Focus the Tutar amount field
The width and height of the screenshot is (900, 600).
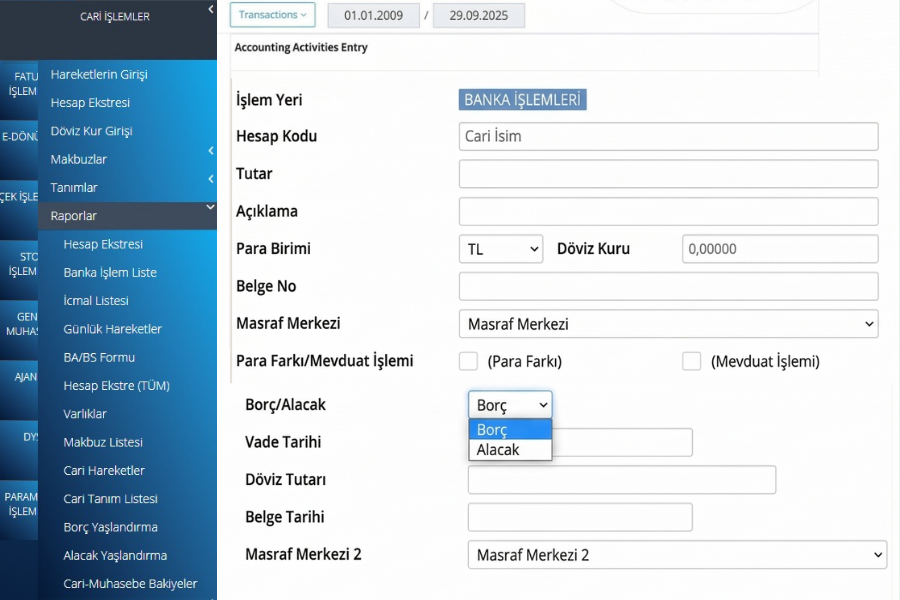[668, 174]
